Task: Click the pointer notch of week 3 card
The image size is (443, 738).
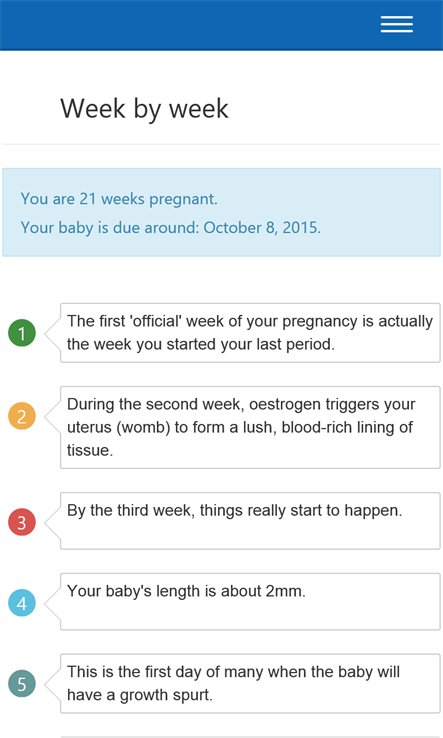Action: click(x=53, y=522)
